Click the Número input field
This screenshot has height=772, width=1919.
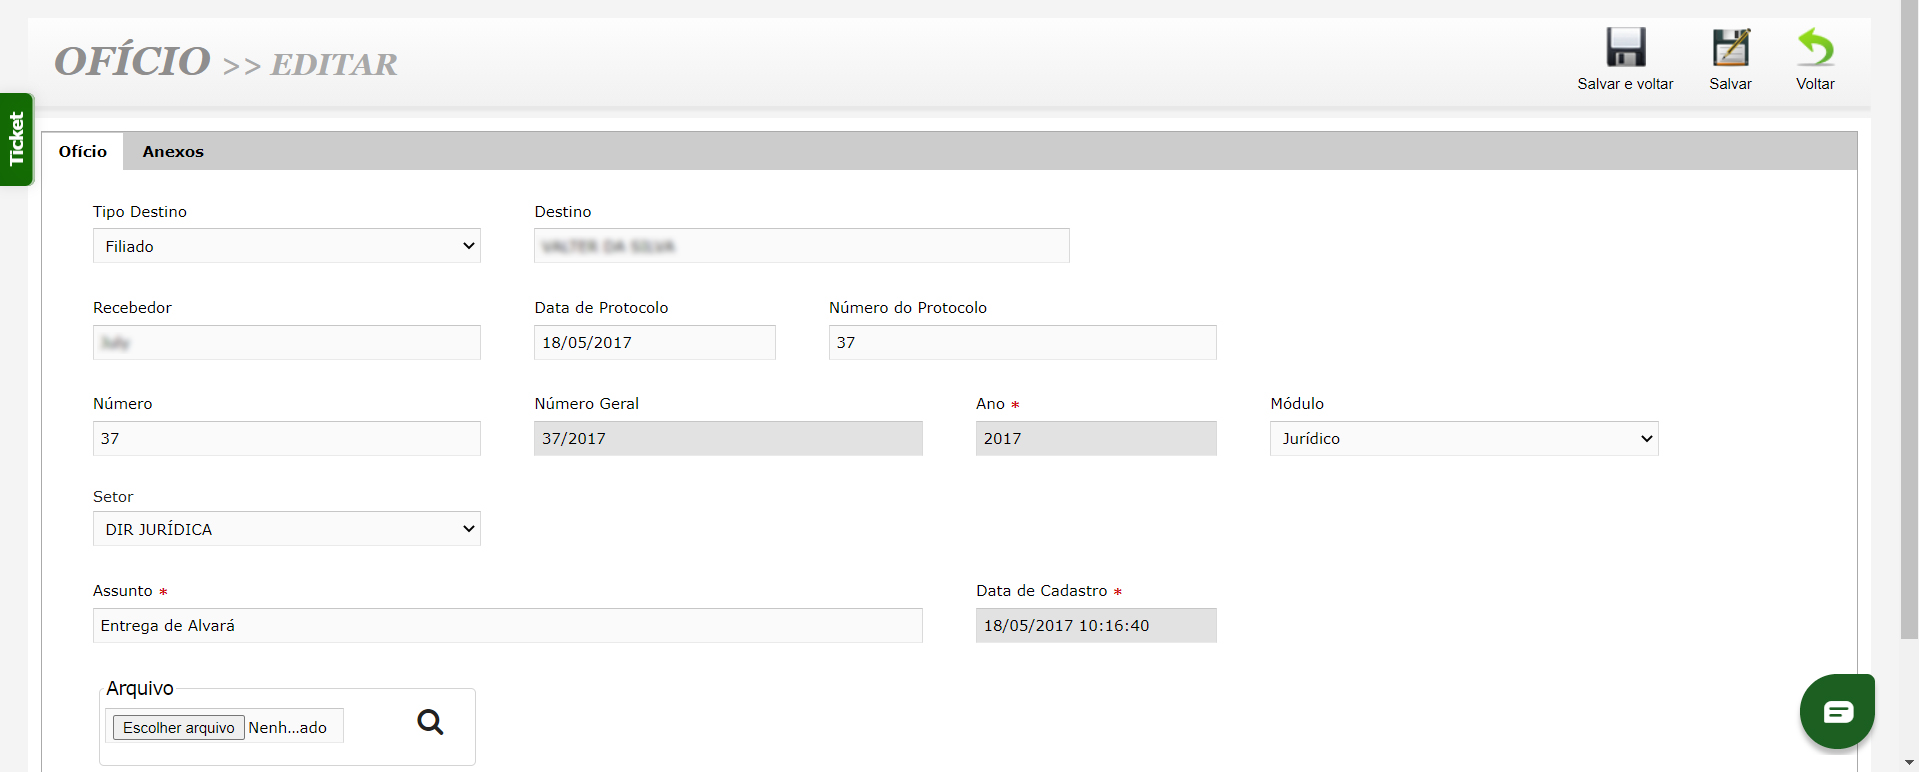pyautogui.click(x=286, y=439)
